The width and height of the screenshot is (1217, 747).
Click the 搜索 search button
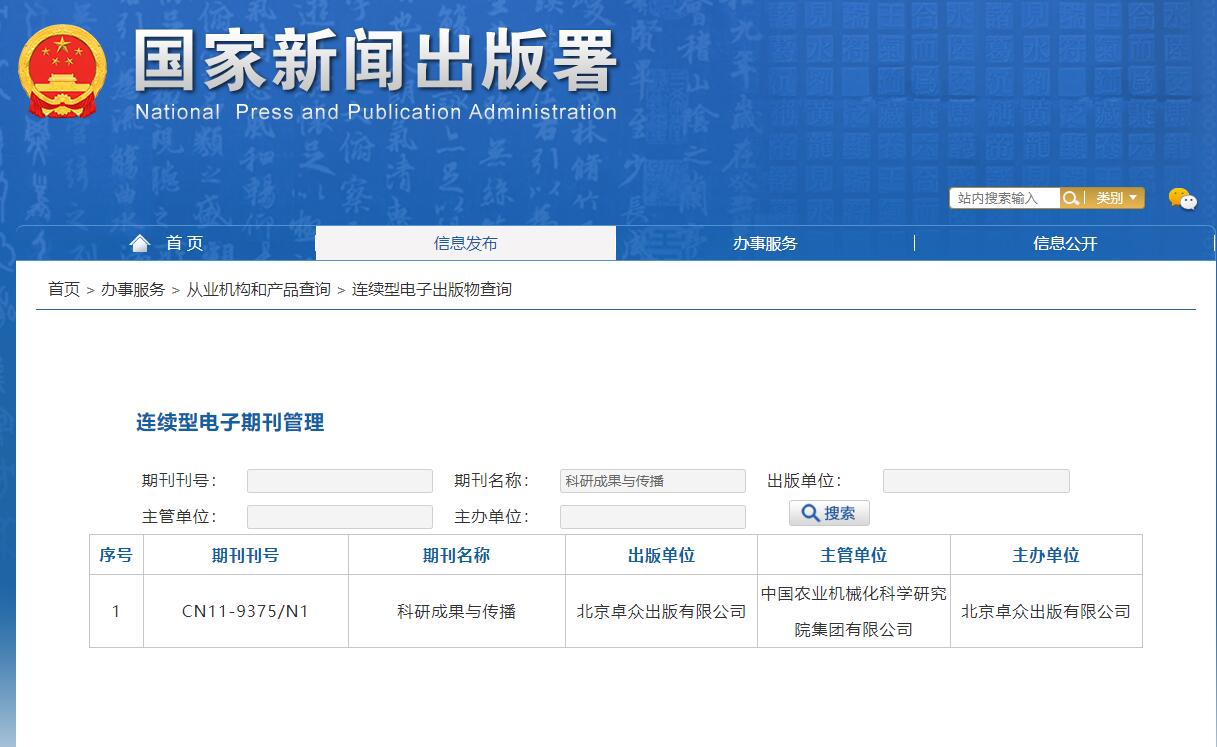pyautogui.click(x=829, y=513)
